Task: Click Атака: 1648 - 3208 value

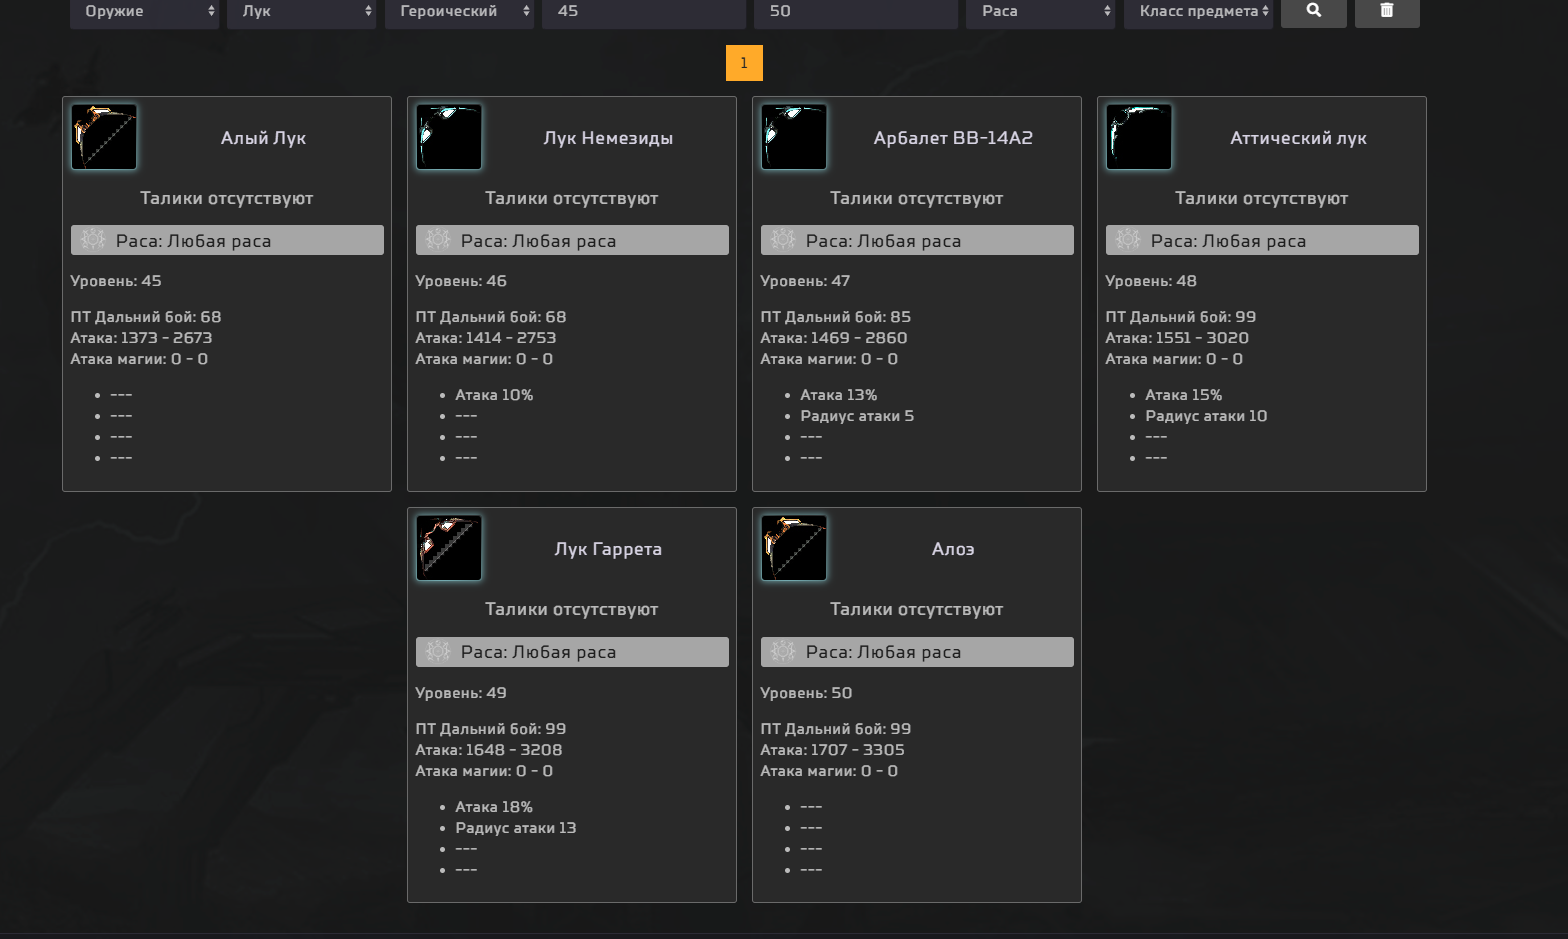Action: tap(489, 750)
